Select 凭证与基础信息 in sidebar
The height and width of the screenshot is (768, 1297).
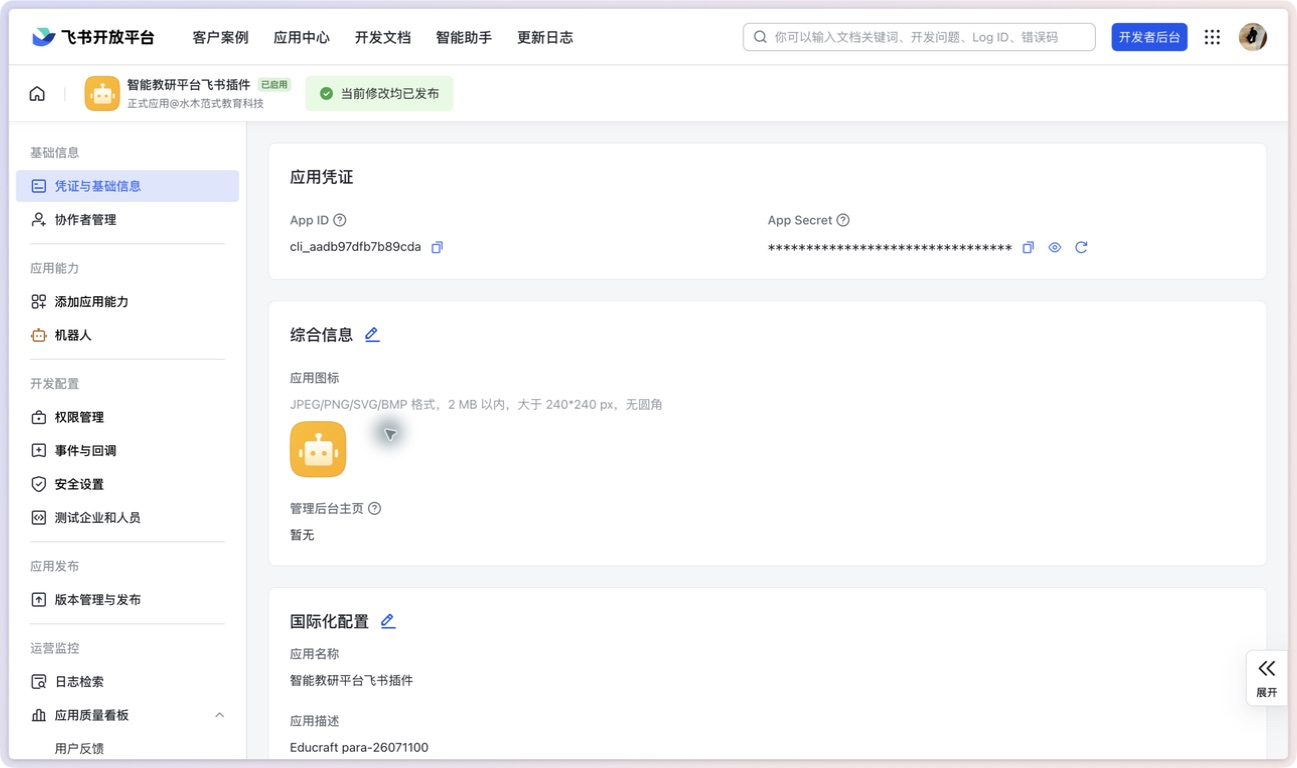point(127,186)
